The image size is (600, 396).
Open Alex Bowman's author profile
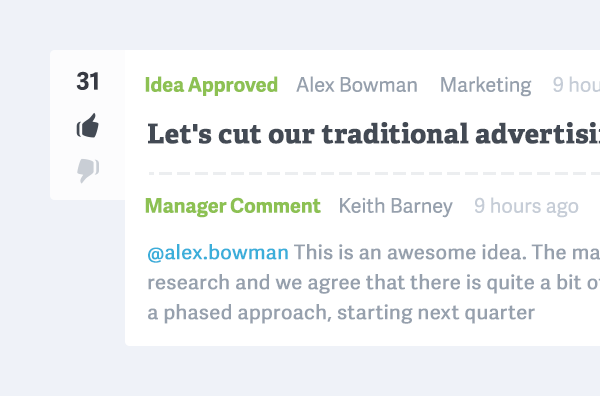[357, 85]
